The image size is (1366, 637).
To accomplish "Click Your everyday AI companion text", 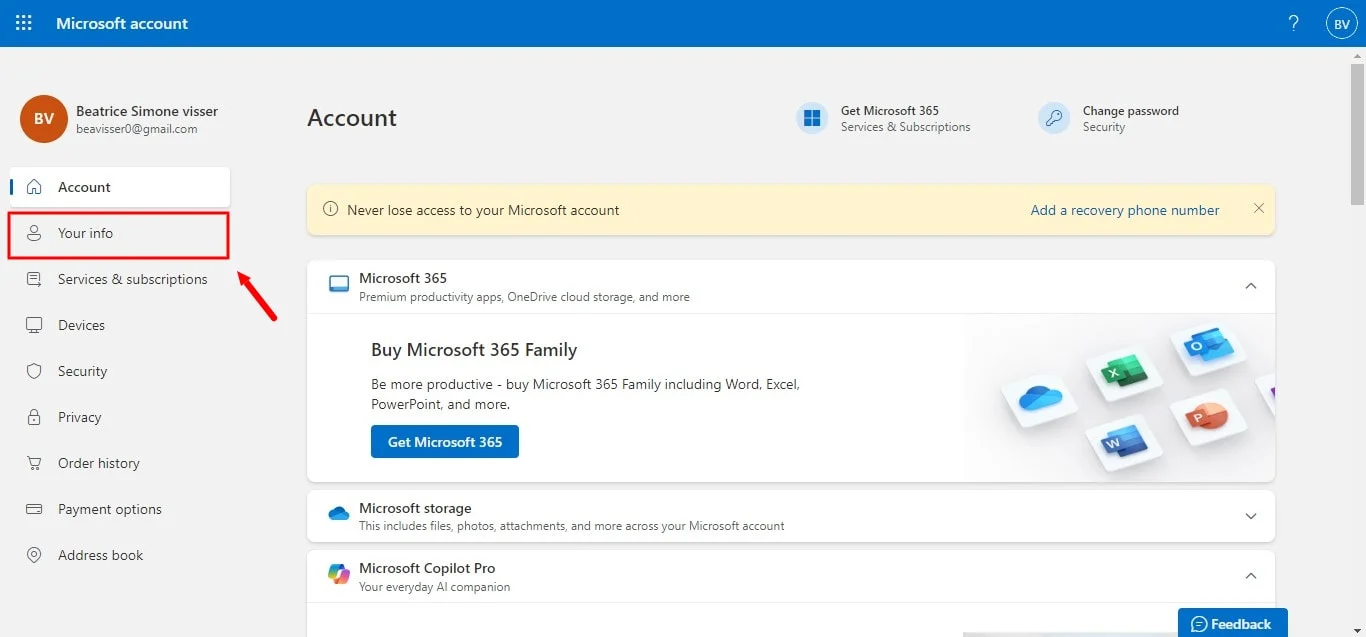I will click(435, 587).
